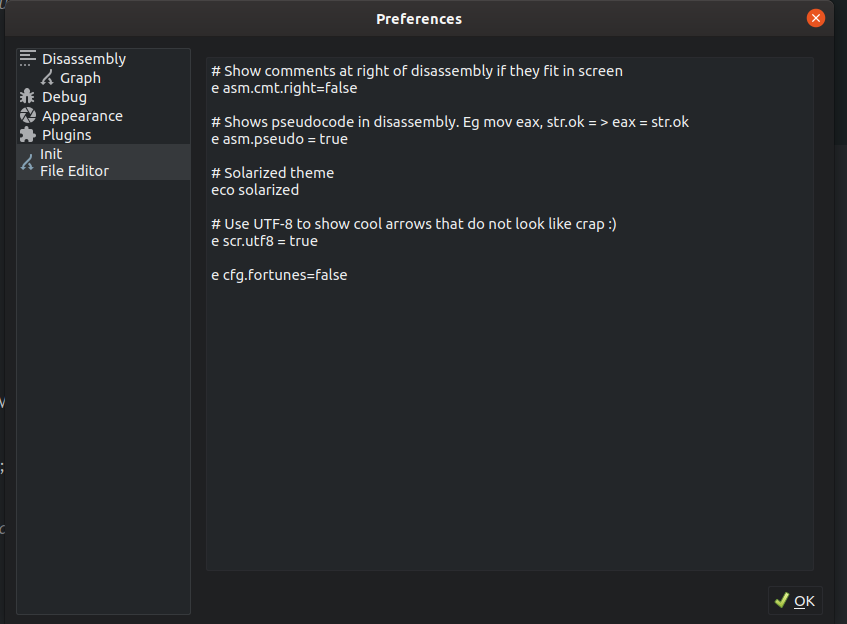Click the Preferences title bar text

pyautogui.click(x=419, y=19)
